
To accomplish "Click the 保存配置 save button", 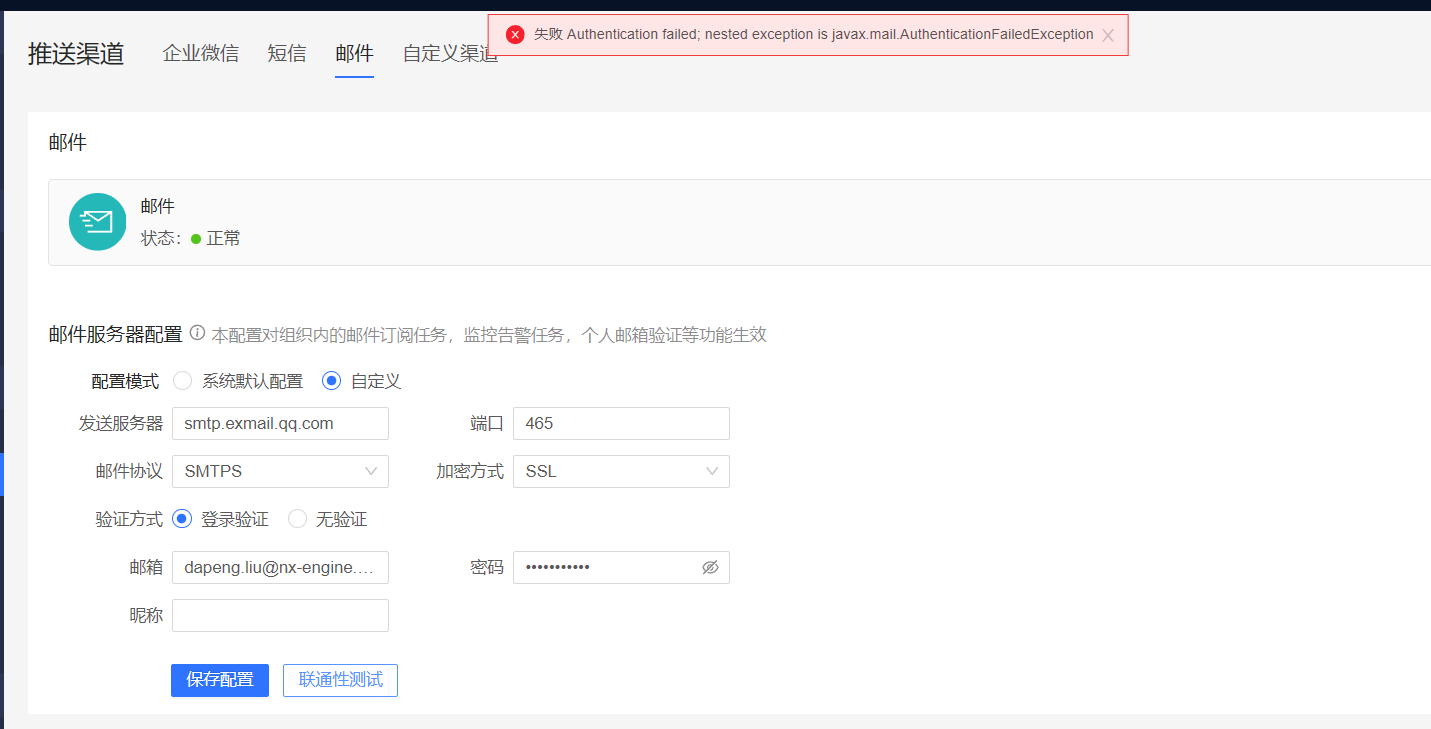I will [219, 680].
